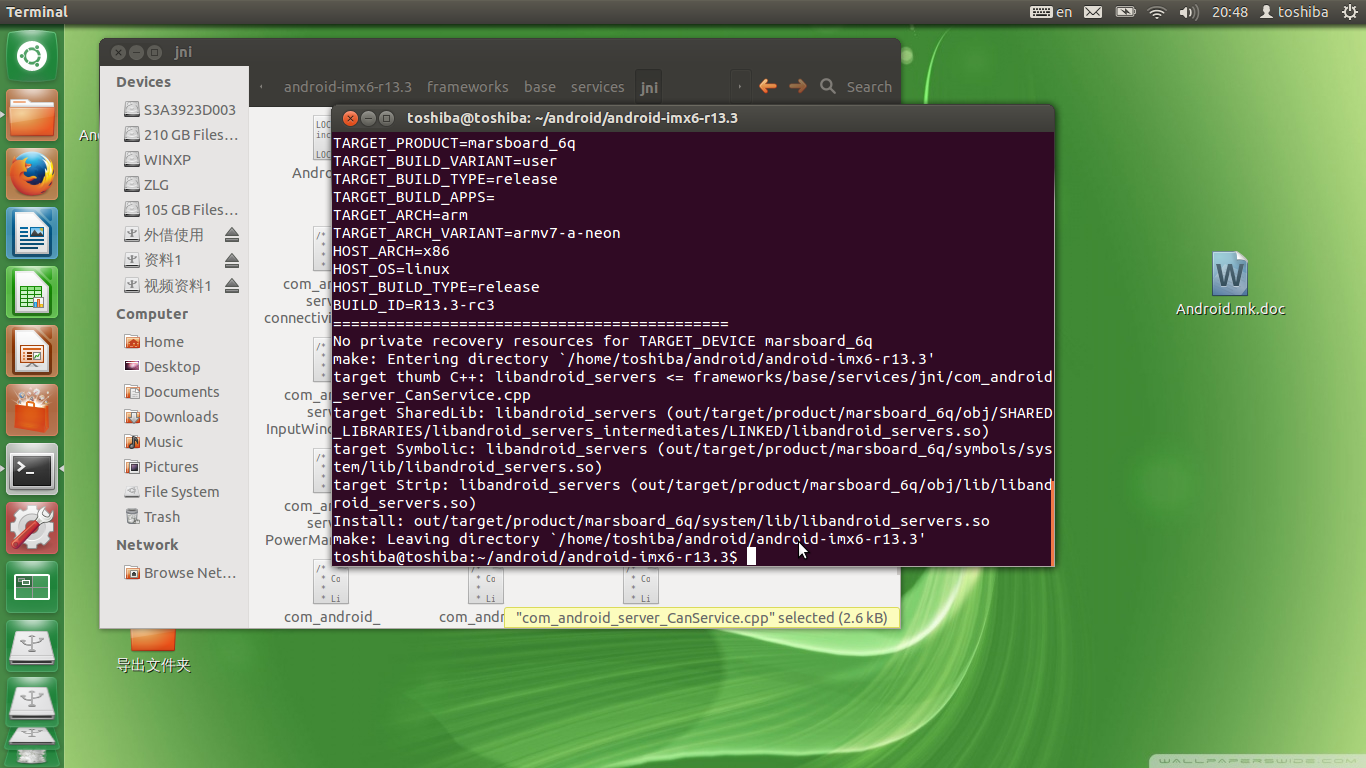The height and width of the screenshot is (768, 1366).
Task: Select the services path bar segment
Action: tap(597, 87)
